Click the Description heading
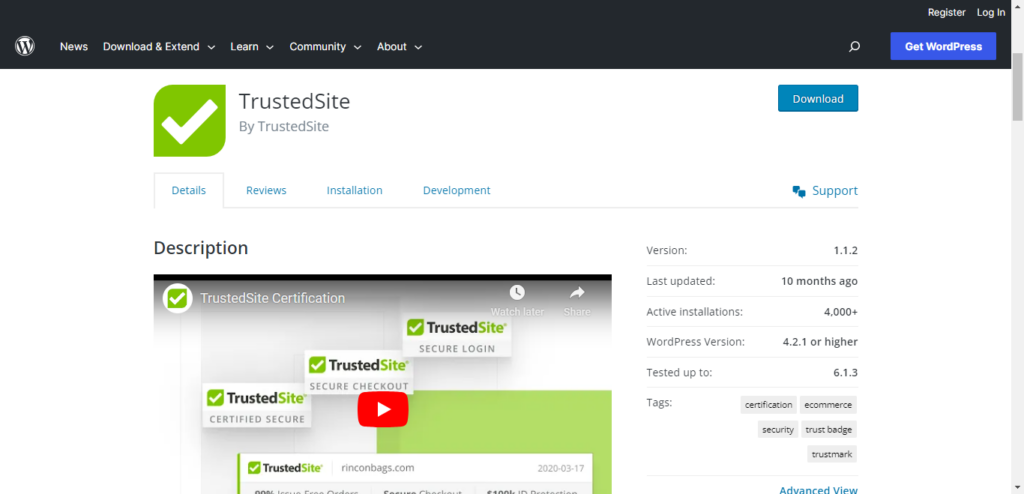 [201, 248]
